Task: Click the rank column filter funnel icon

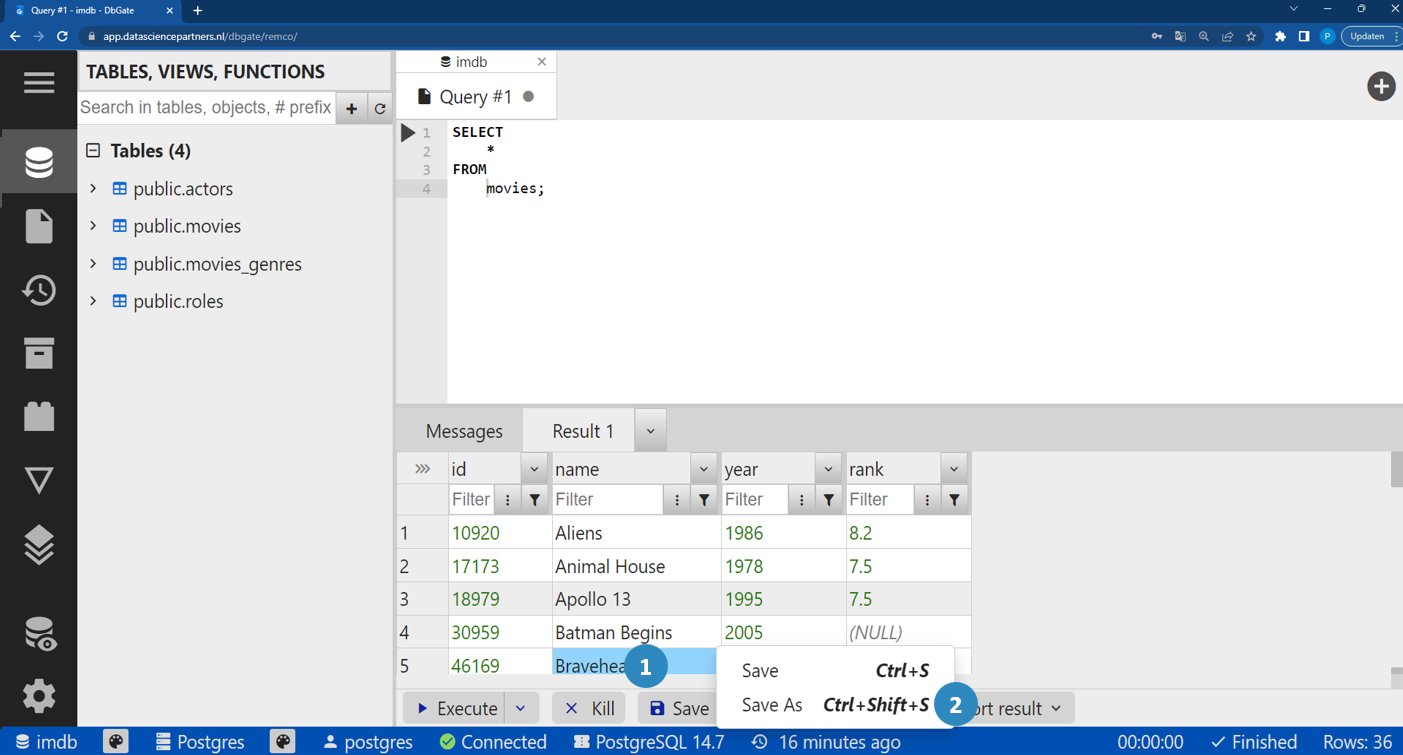Action: pos(954,499)
